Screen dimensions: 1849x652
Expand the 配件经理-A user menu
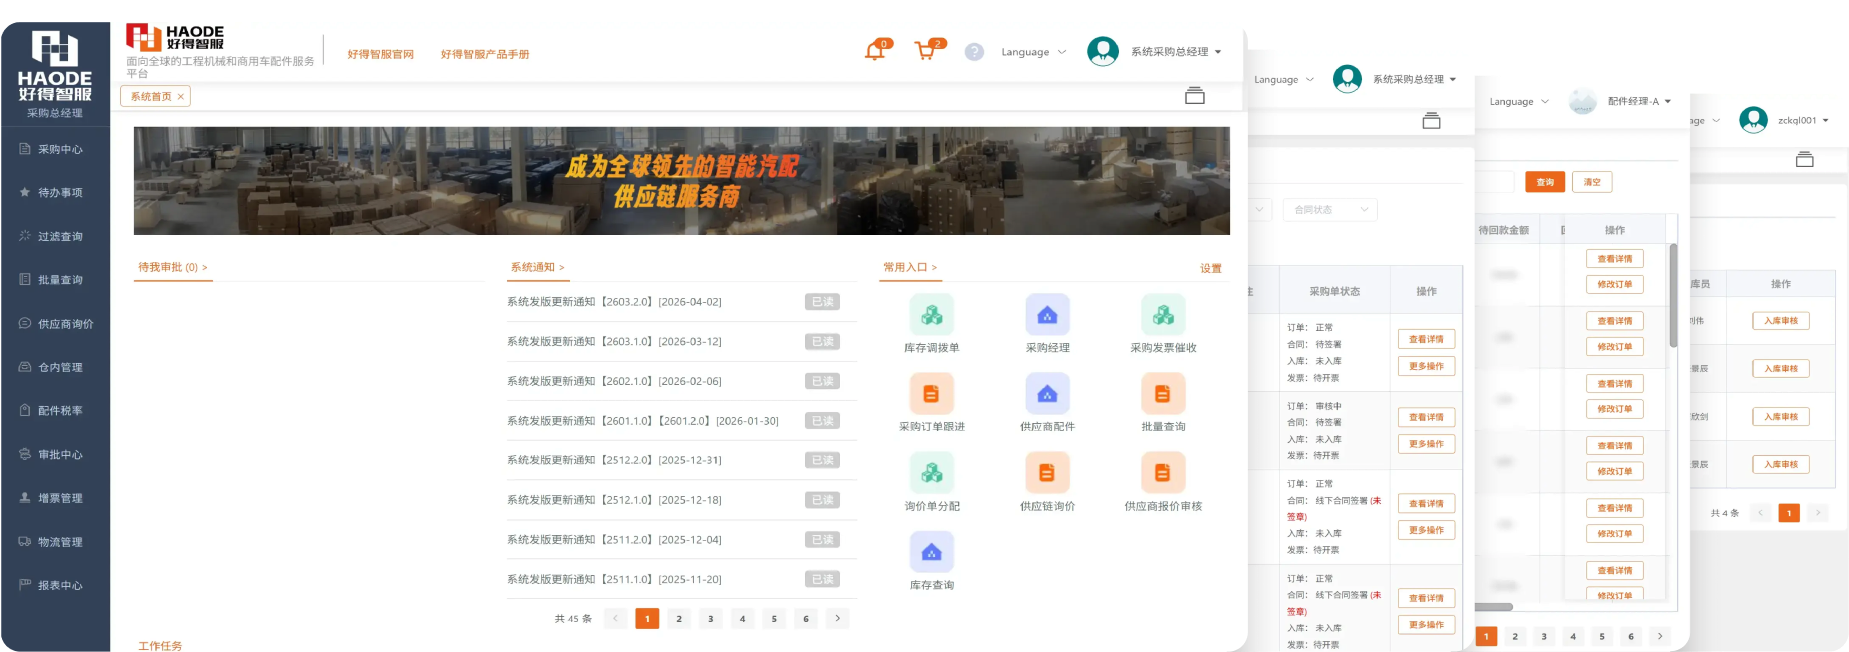click(x=1639, y=101)
